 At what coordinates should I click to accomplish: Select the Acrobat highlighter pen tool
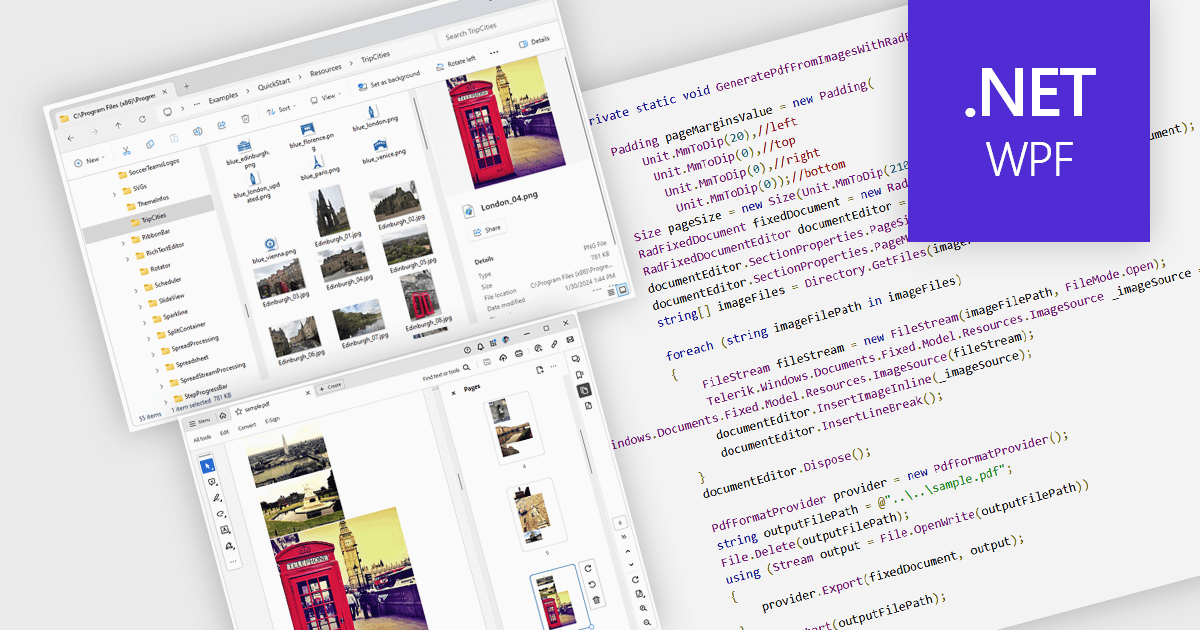(216, 497)
